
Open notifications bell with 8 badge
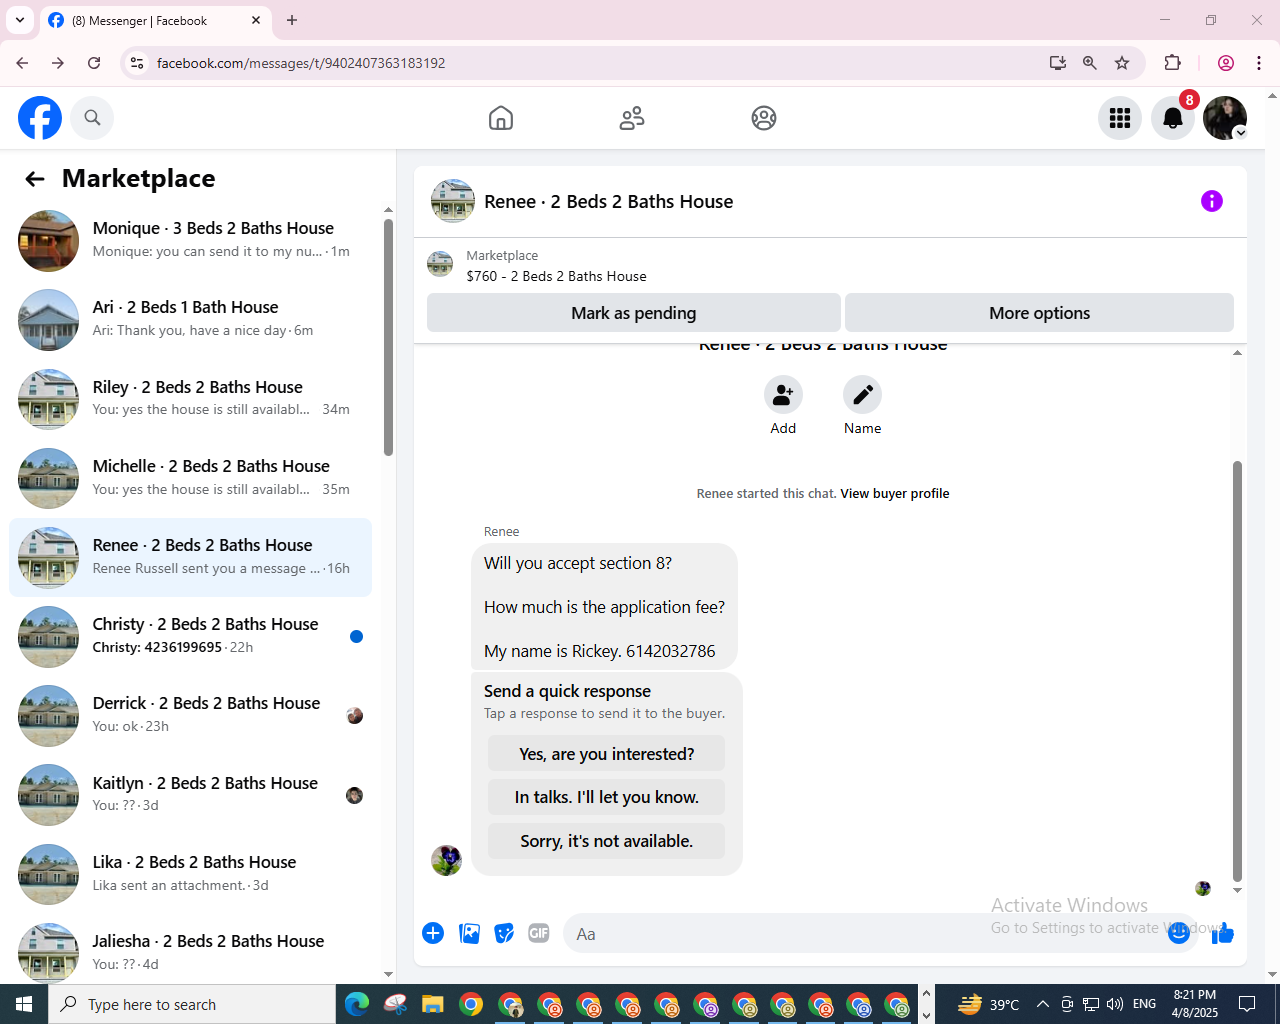(1173, 118)
